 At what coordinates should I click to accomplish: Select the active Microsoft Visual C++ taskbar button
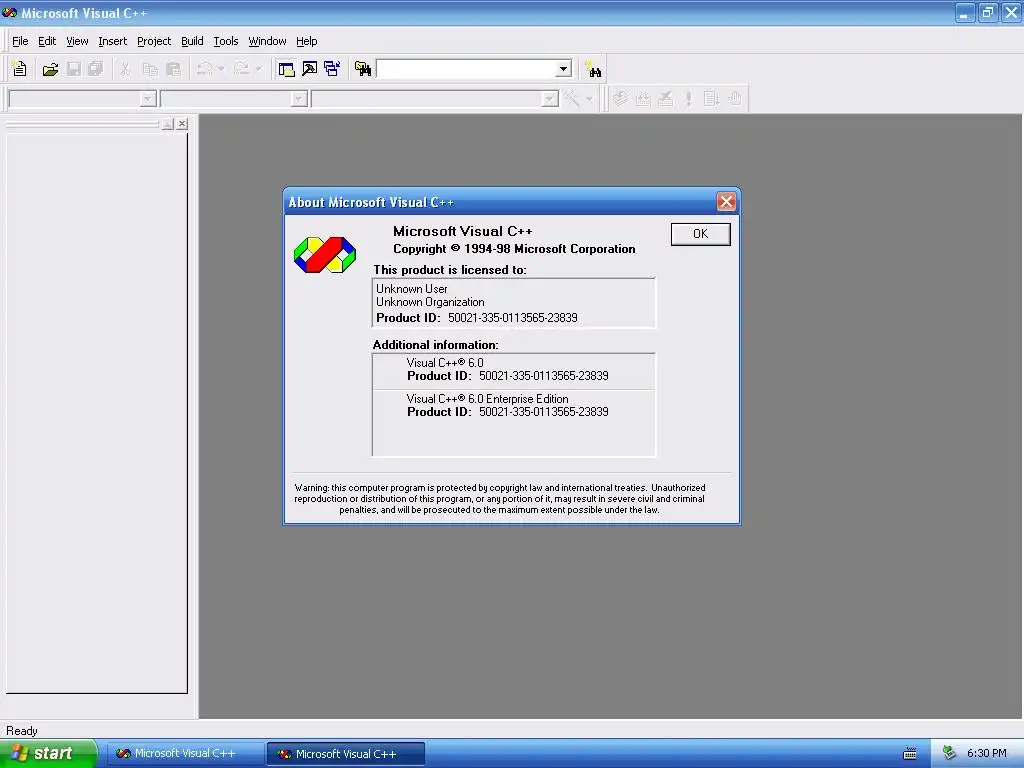click(x=346, y=754)
